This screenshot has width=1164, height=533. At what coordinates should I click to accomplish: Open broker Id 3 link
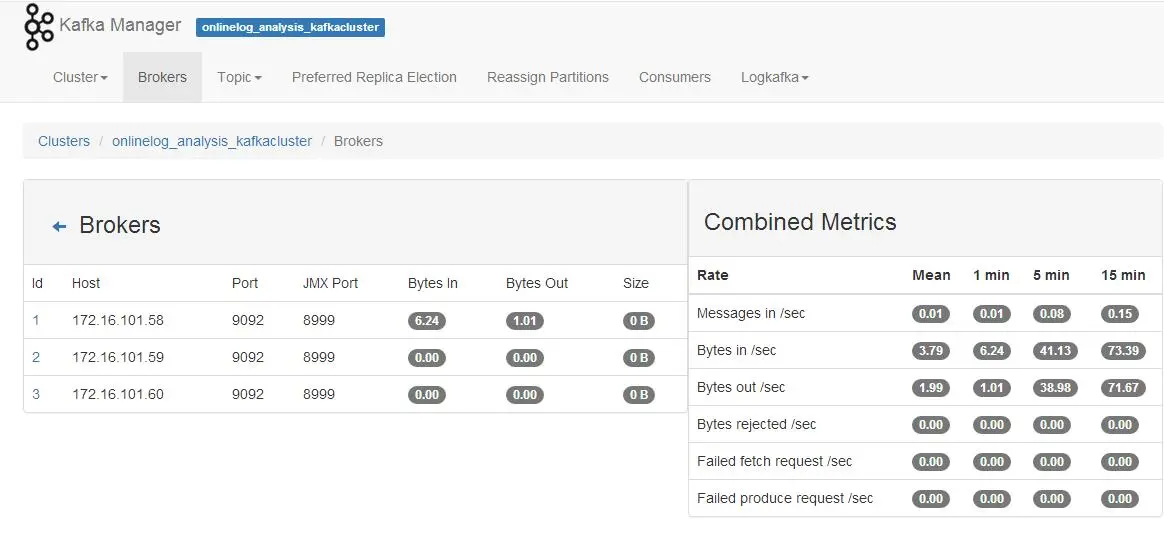36,394
